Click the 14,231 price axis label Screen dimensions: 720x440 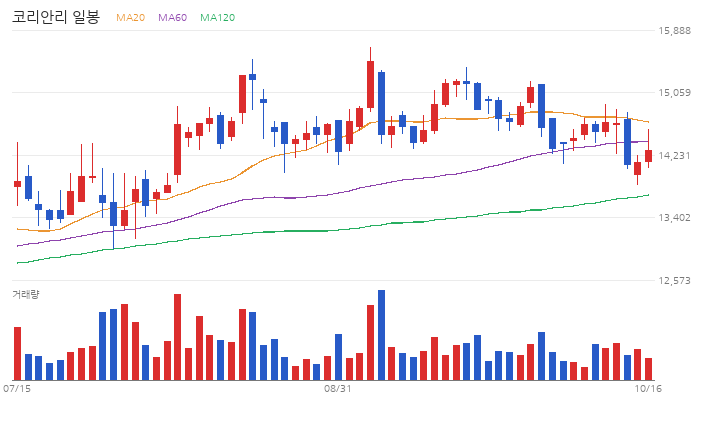(x=674, y=156)
